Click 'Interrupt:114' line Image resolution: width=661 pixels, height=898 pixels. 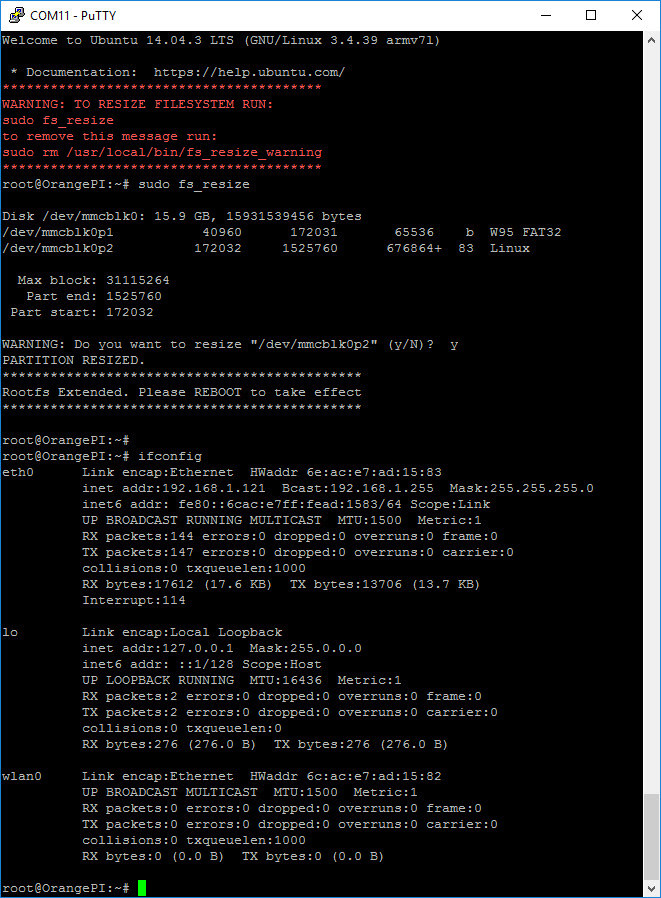point(134,600)
